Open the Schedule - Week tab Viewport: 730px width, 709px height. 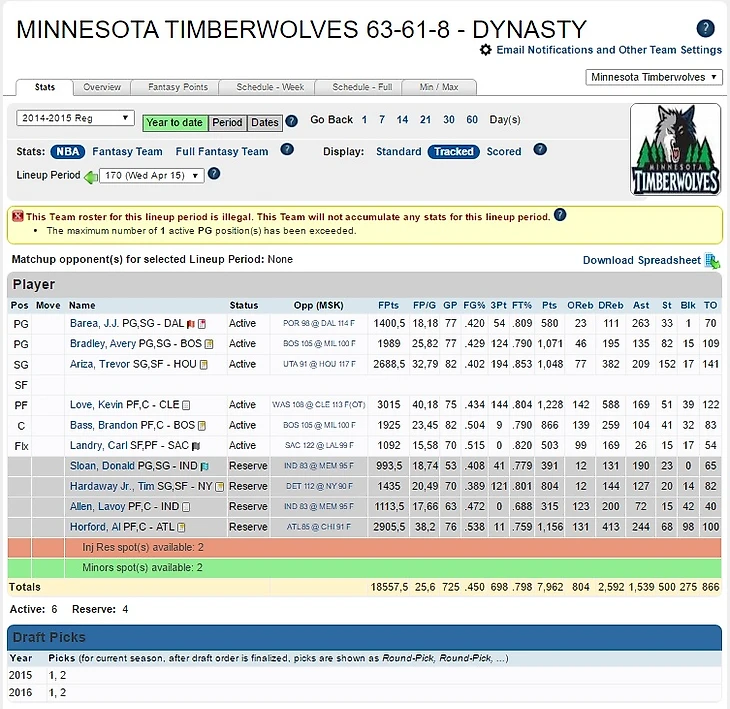[270, 87]
